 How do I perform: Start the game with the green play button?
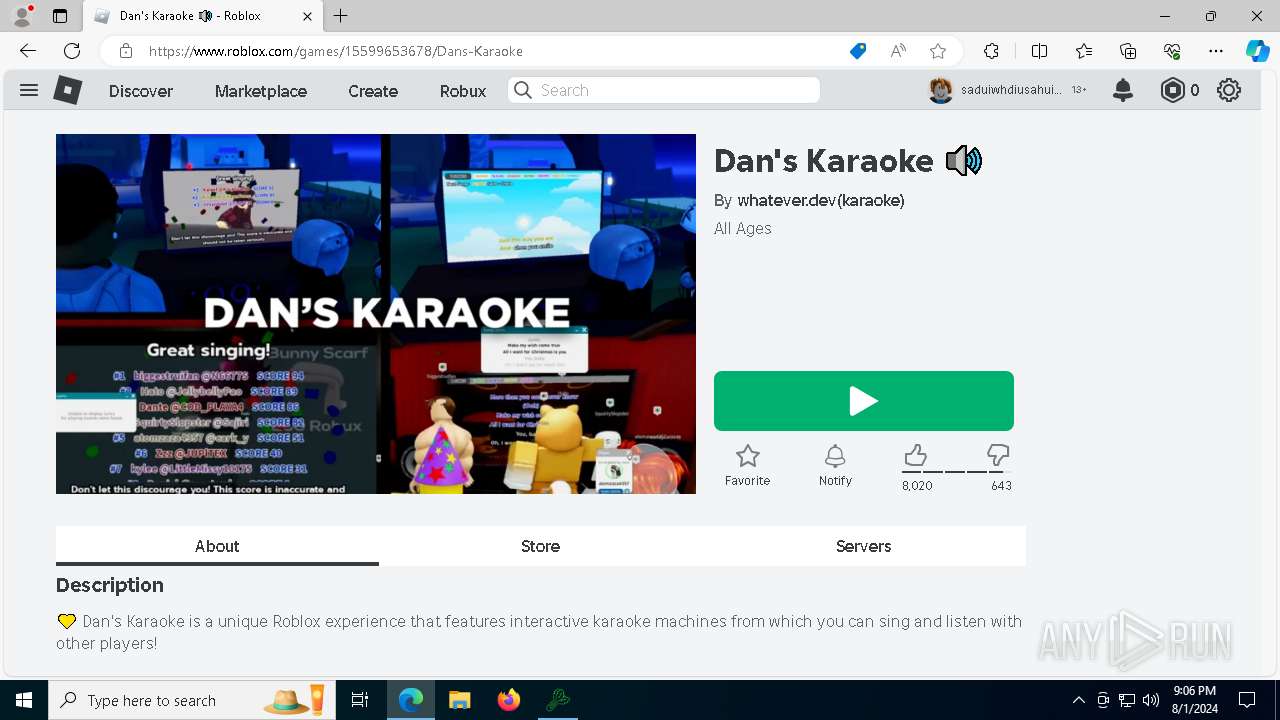864,401
